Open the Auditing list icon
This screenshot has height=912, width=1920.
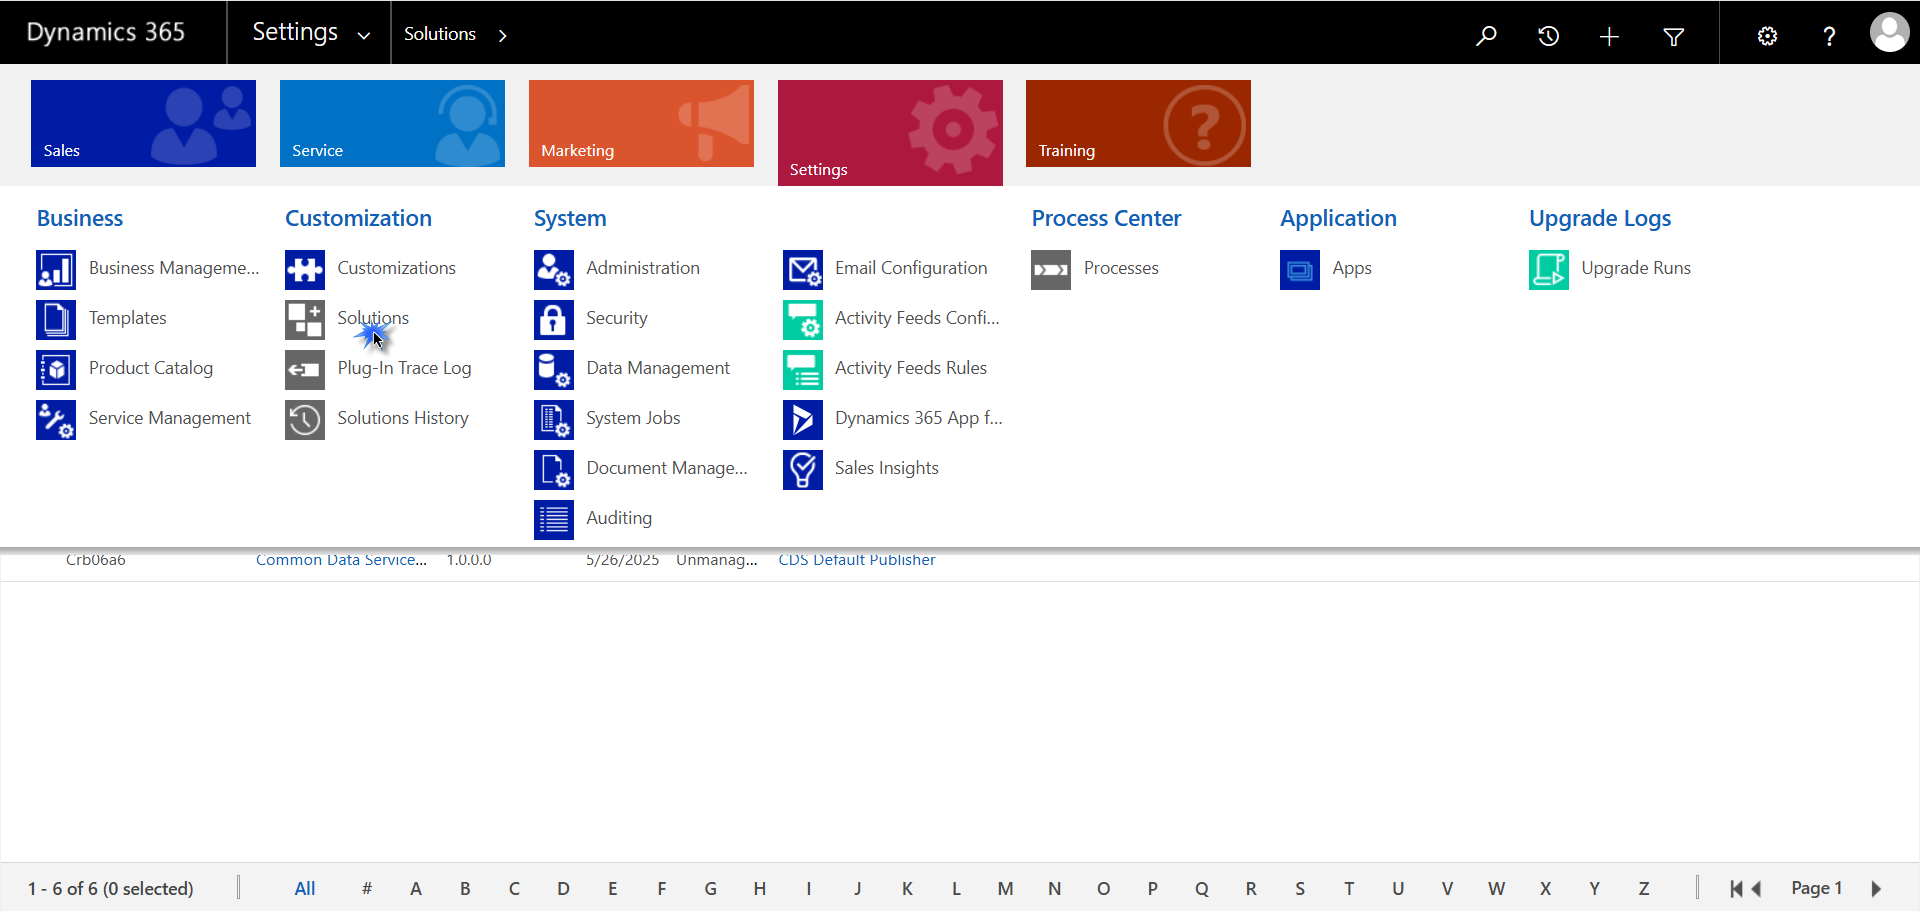click(553, 520)
